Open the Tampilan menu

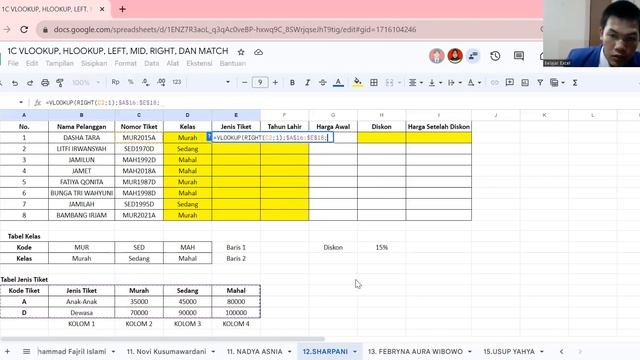pyautogui.click(x=60, y=63)
